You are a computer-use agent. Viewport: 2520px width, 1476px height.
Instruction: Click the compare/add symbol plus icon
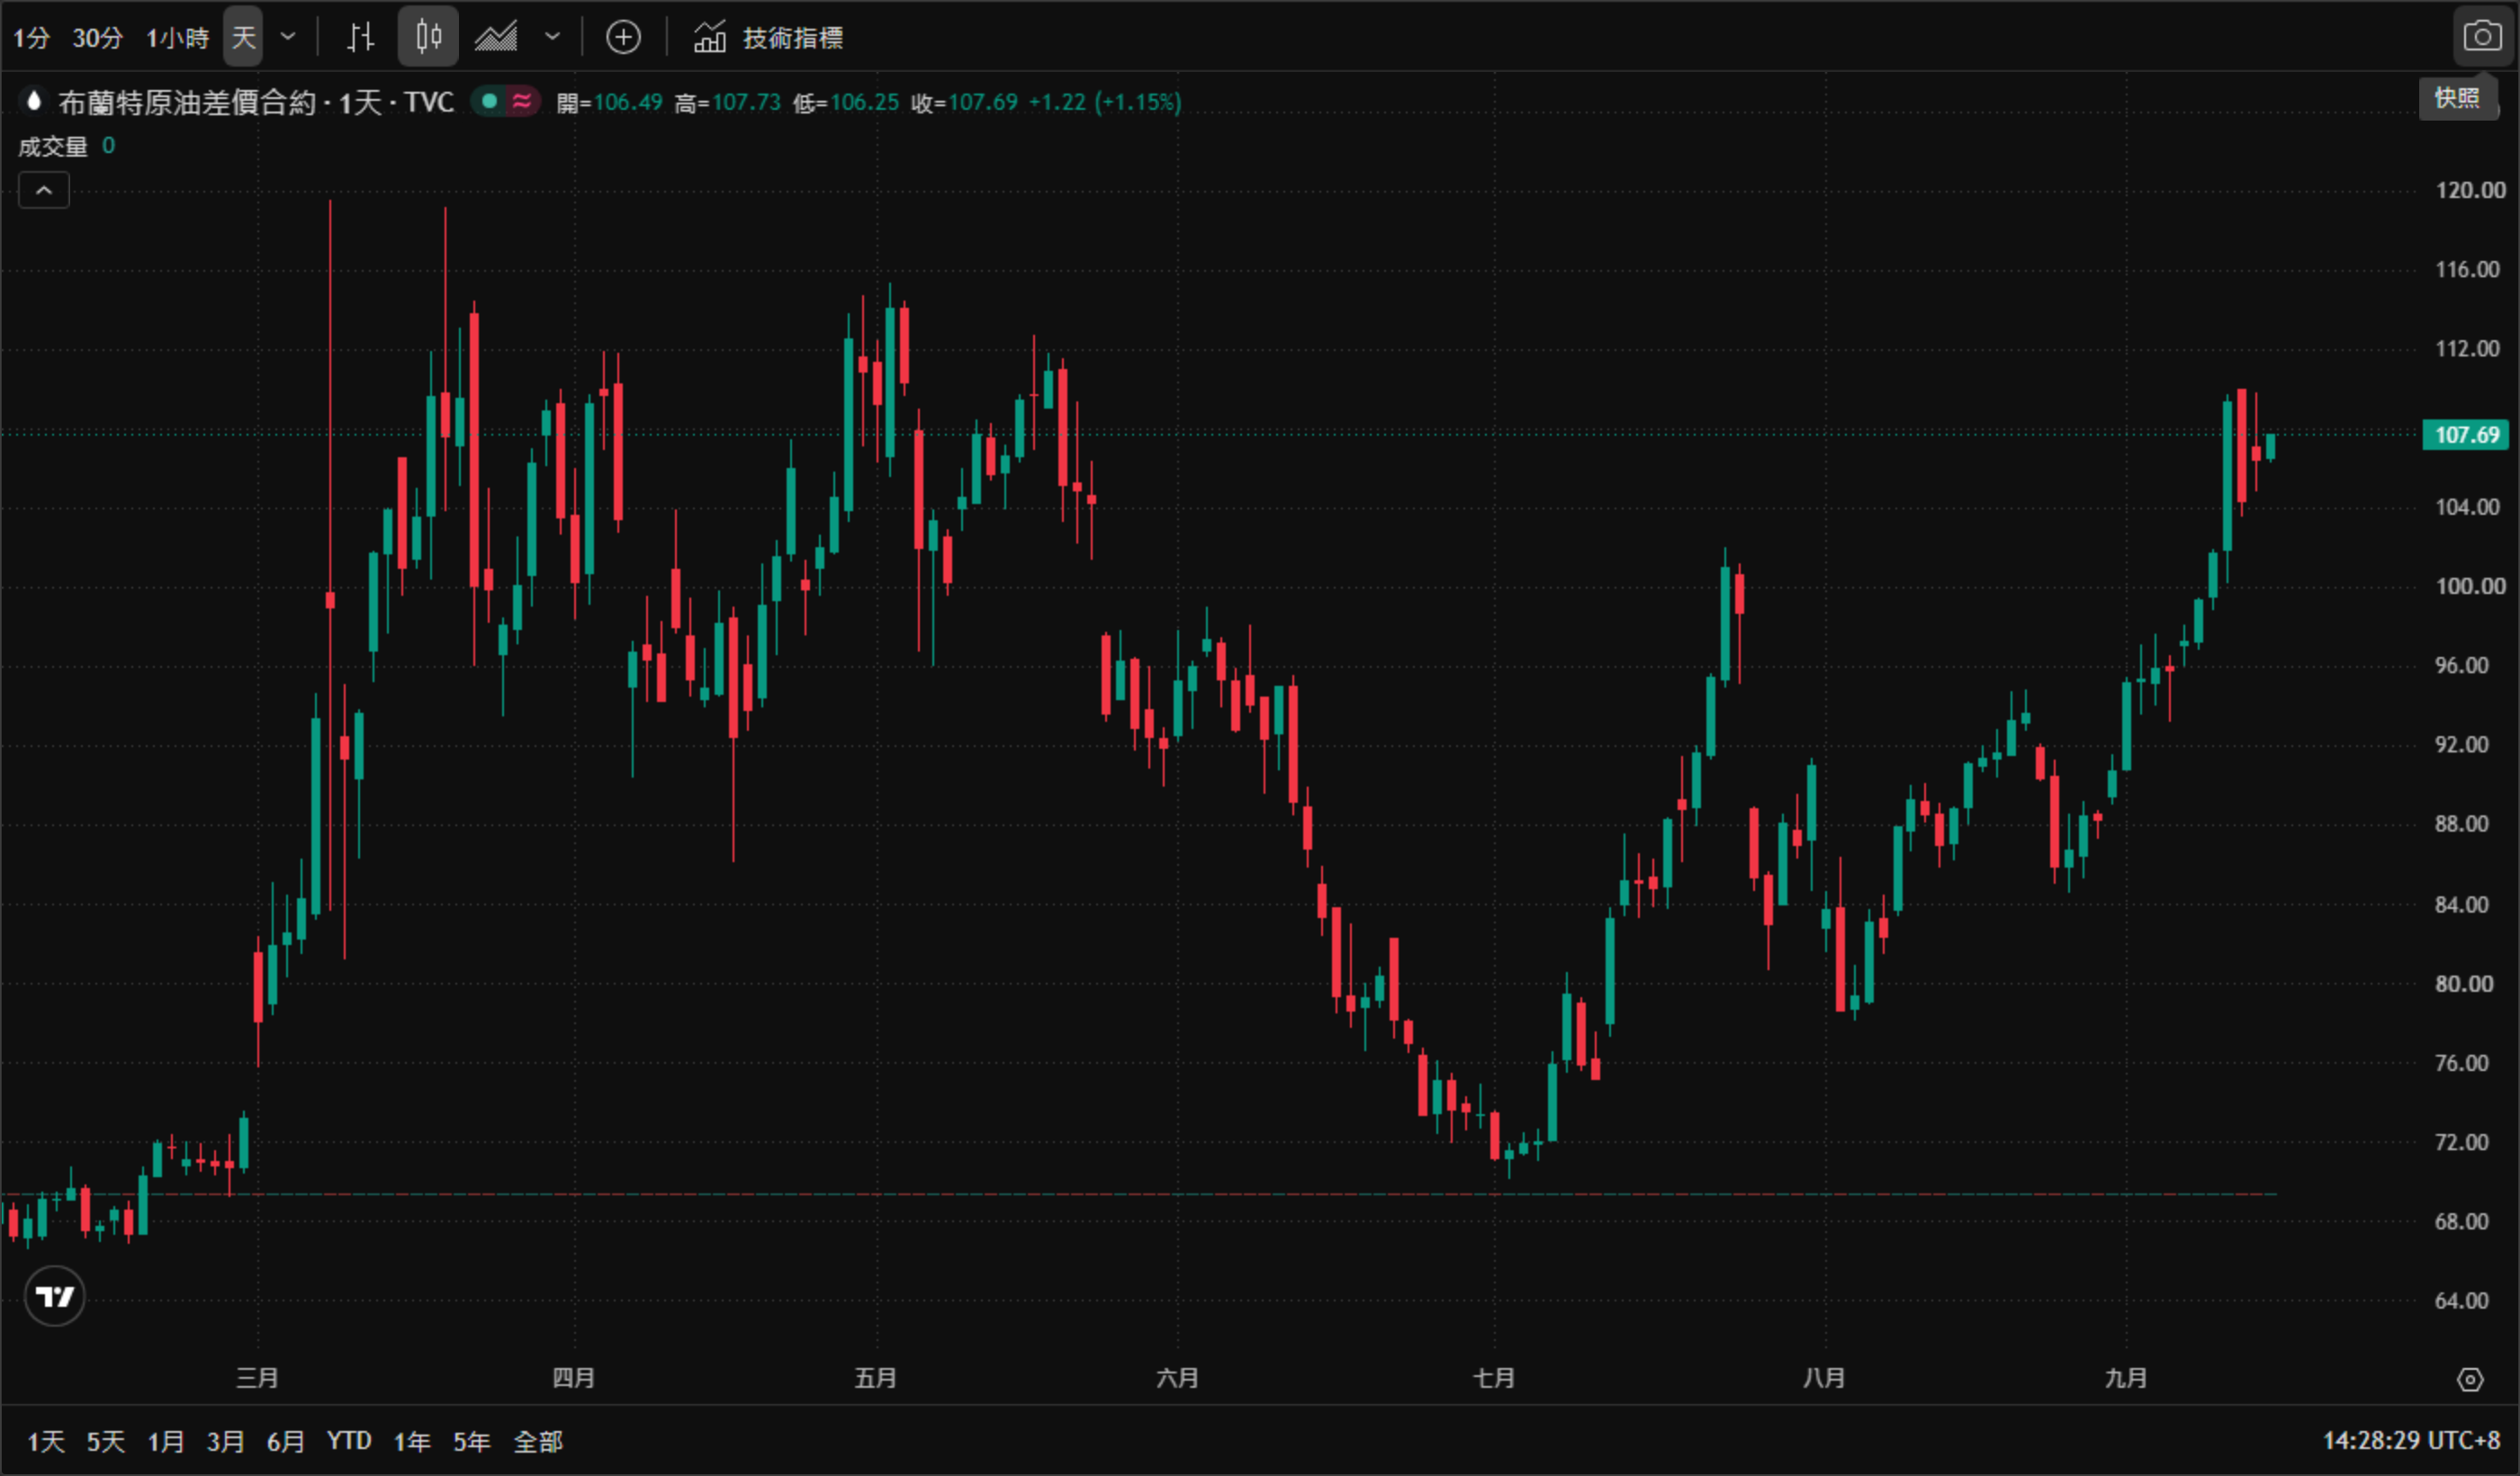point(624,37)
